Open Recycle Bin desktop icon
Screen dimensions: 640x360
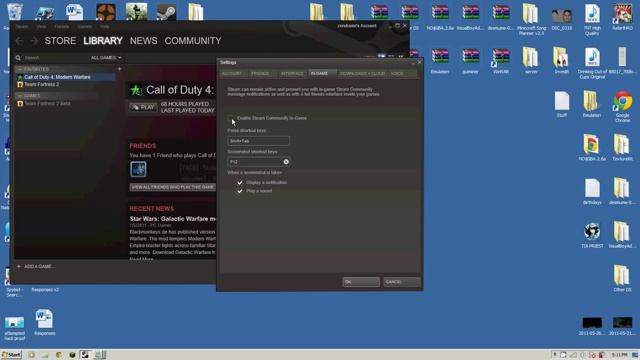coord(14,13)
